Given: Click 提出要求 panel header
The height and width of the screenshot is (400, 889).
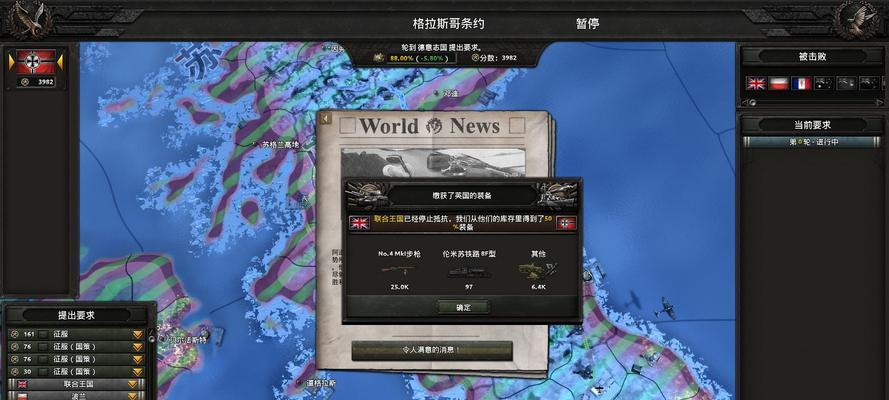Looking at the screenshot, I should click(77, 315).
